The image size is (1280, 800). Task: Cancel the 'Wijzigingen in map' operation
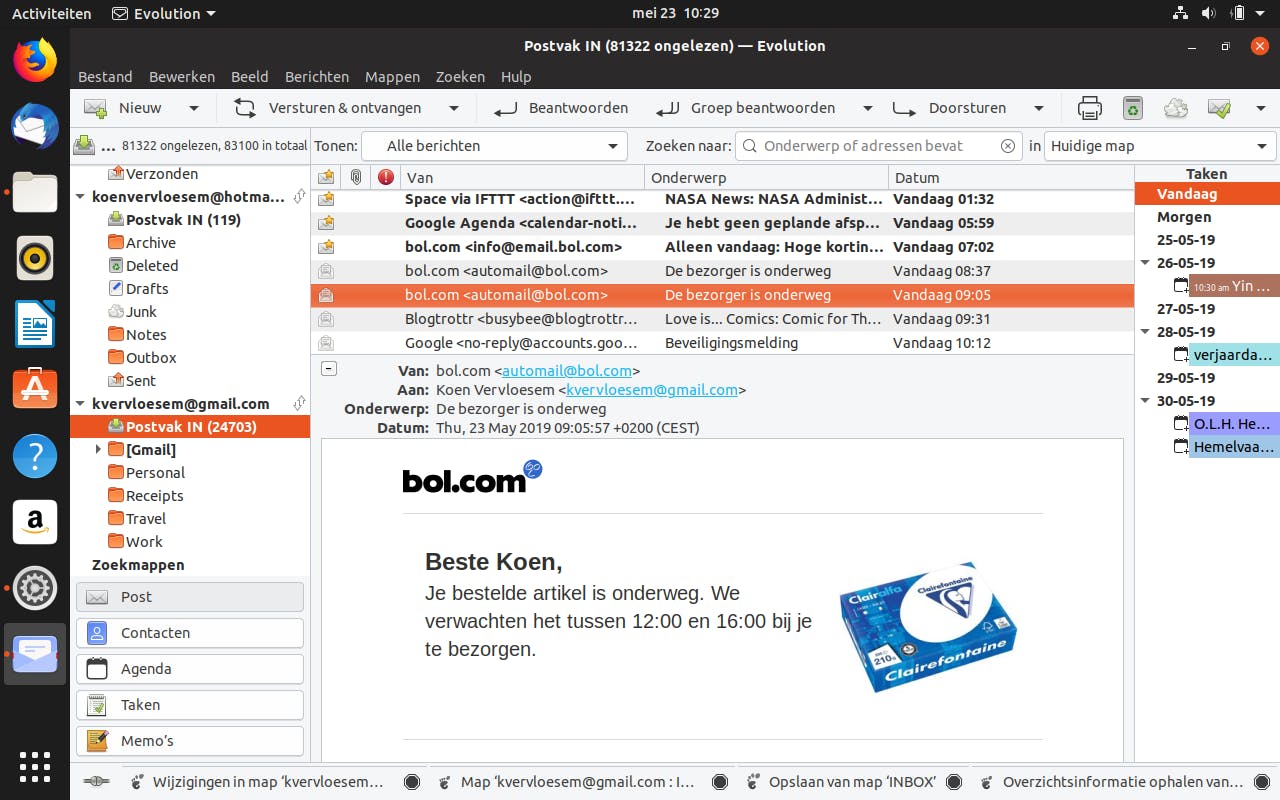coord(412,782)
